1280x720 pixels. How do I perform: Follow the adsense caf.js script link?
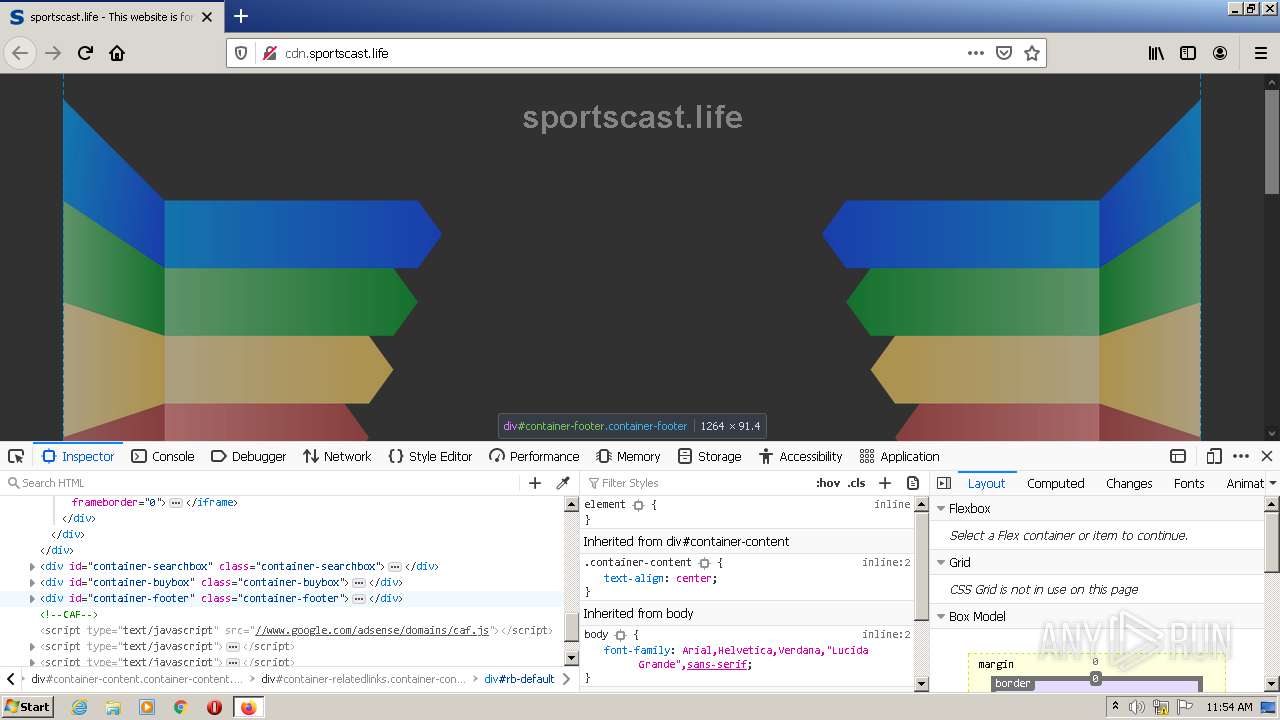[372, 631]
